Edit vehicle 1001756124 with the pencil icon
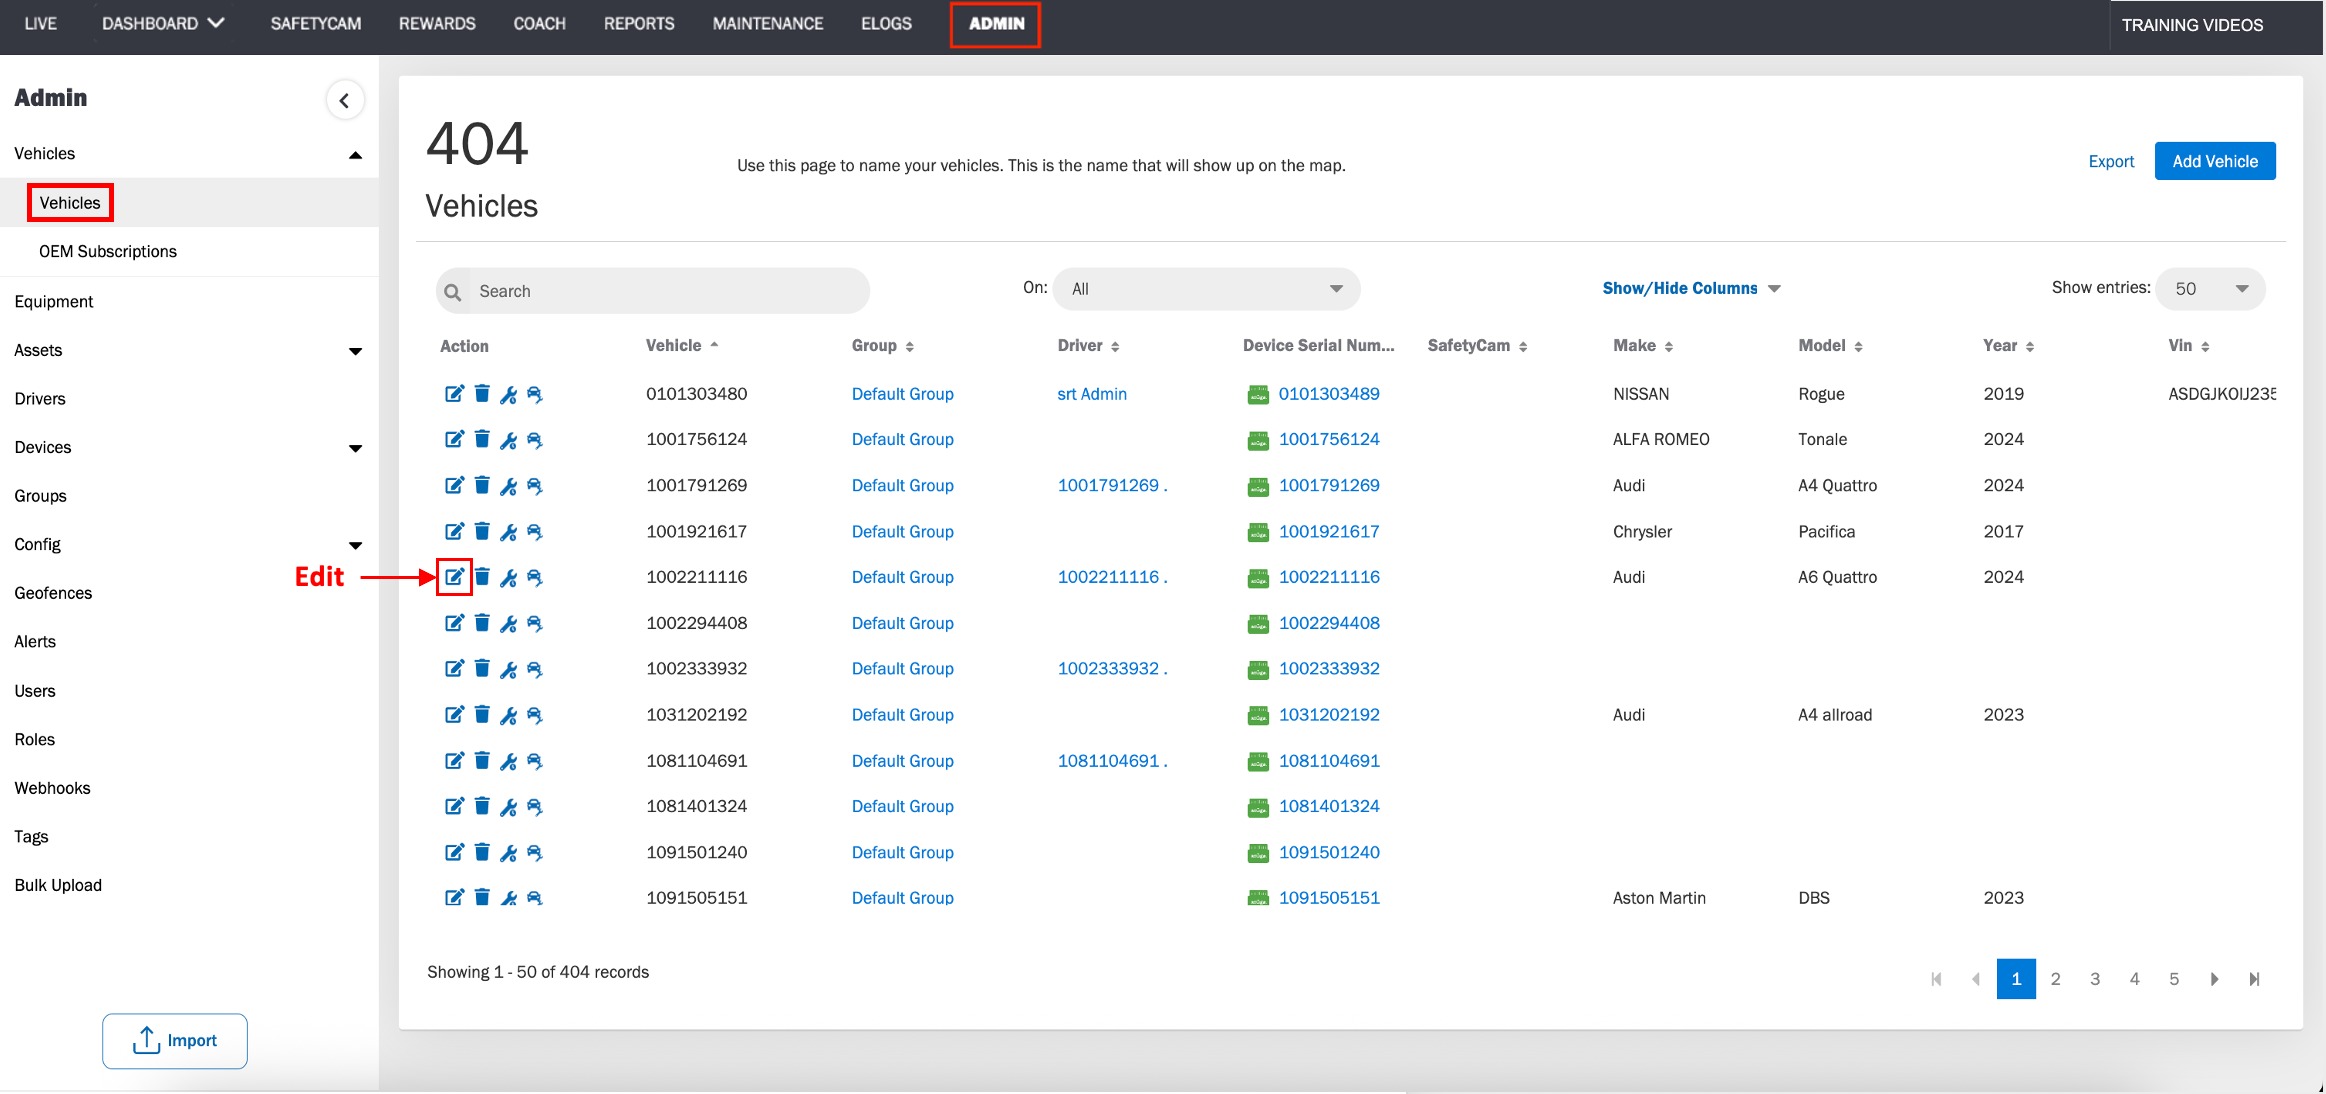This screenshot has width=2326, height=1094. coord(454,439)
